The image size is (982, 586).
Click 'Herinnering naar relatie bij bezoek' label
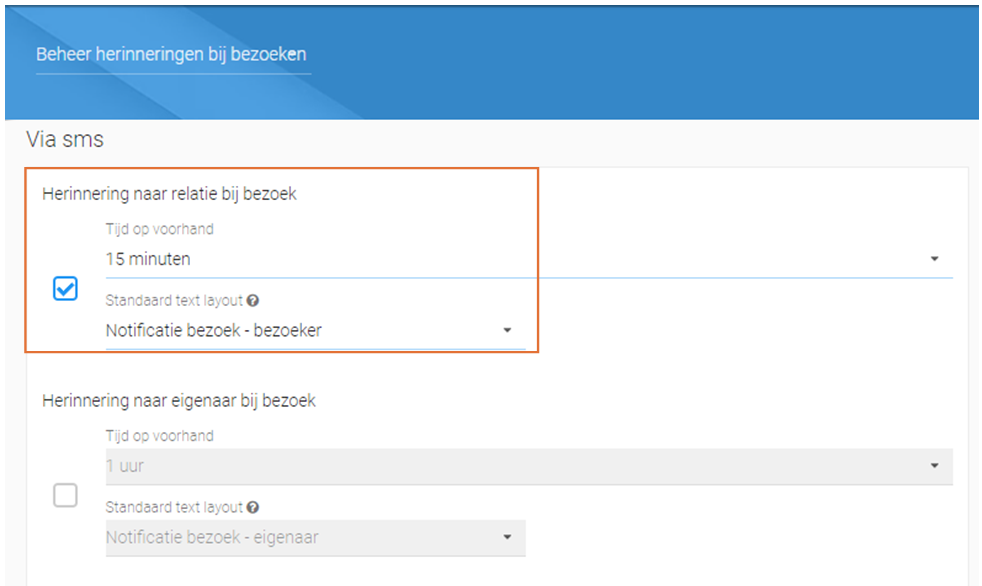point(169,194)
